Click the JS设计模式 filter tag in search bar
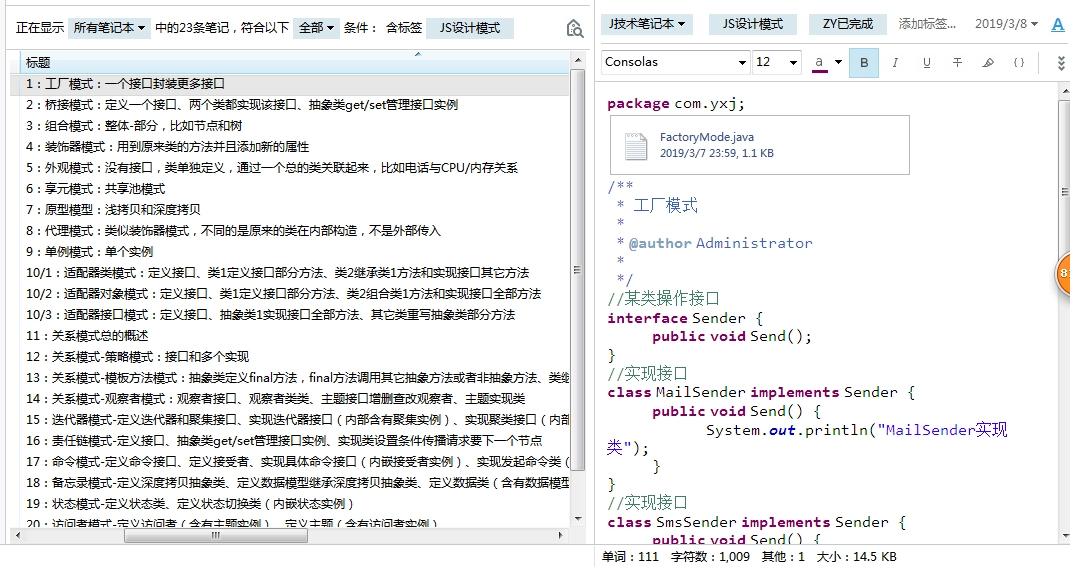This screenshot has height=567, width=1070. (x=469, y=28)
